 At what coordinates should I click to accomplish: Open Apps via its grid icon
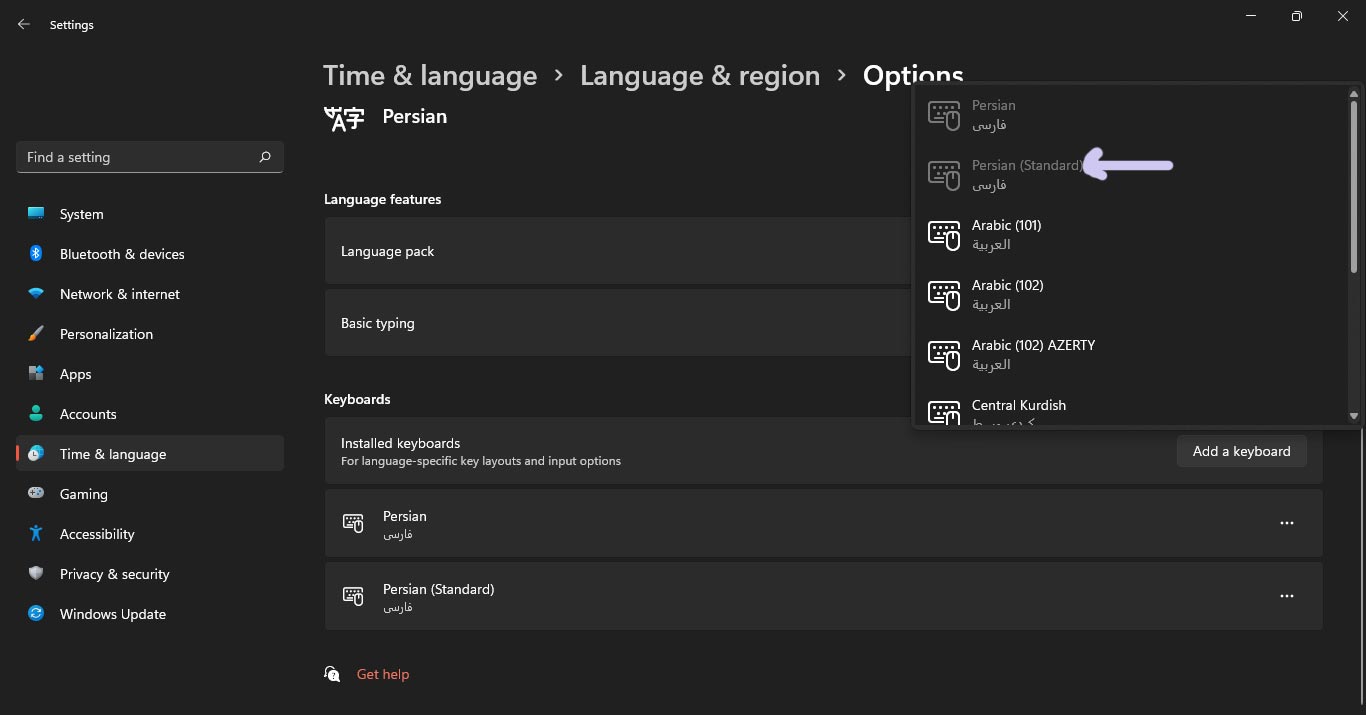(36, 374)
